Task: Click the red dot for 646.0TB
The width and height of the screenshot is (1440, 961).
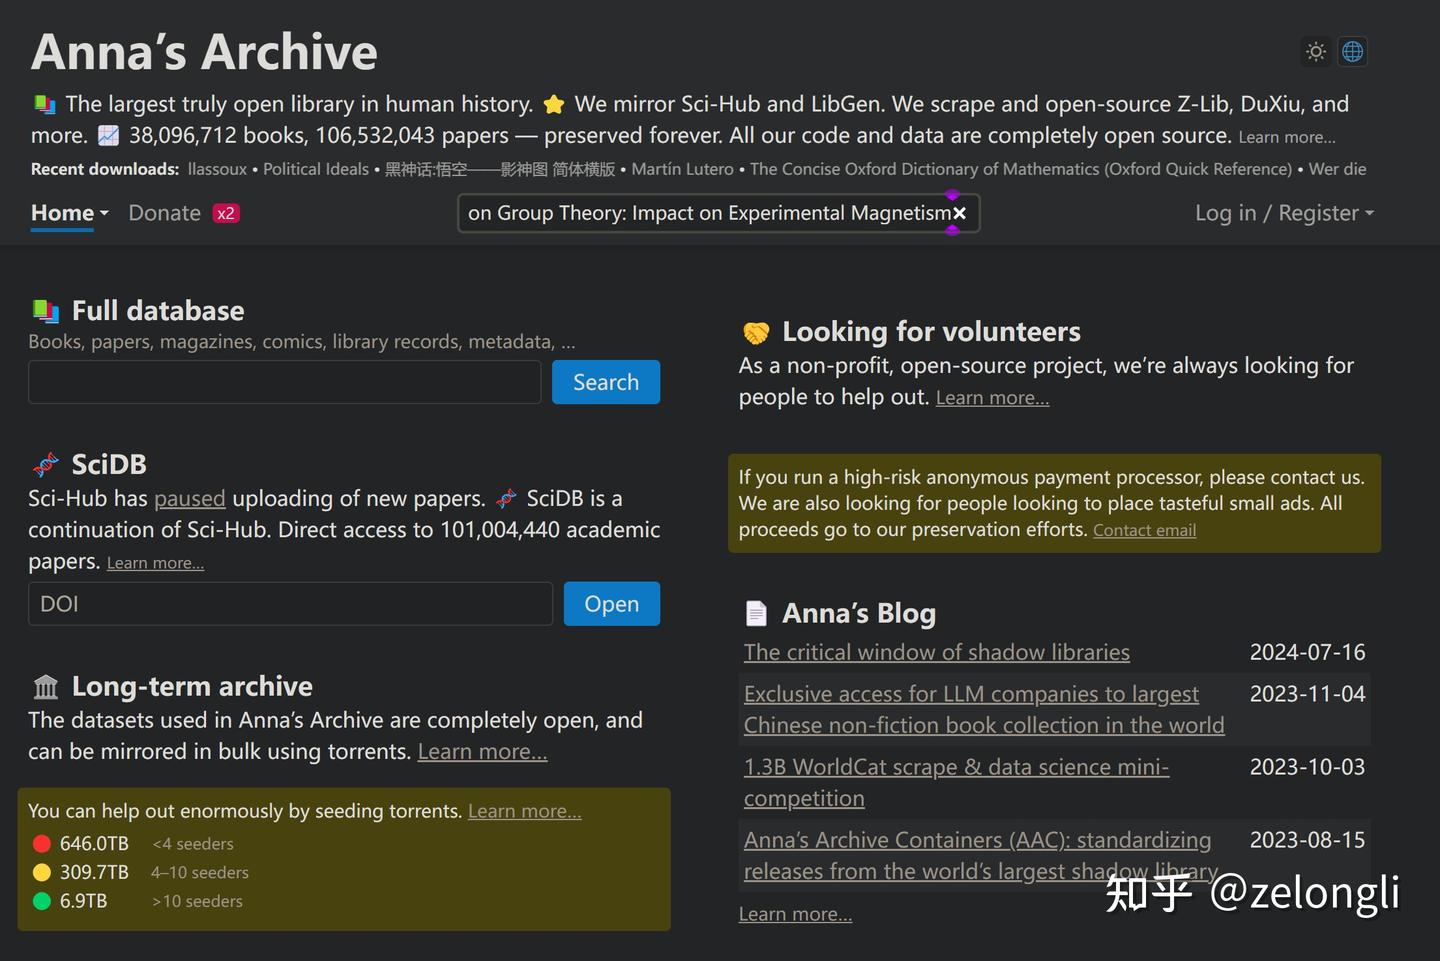Action: coord(42,844)
